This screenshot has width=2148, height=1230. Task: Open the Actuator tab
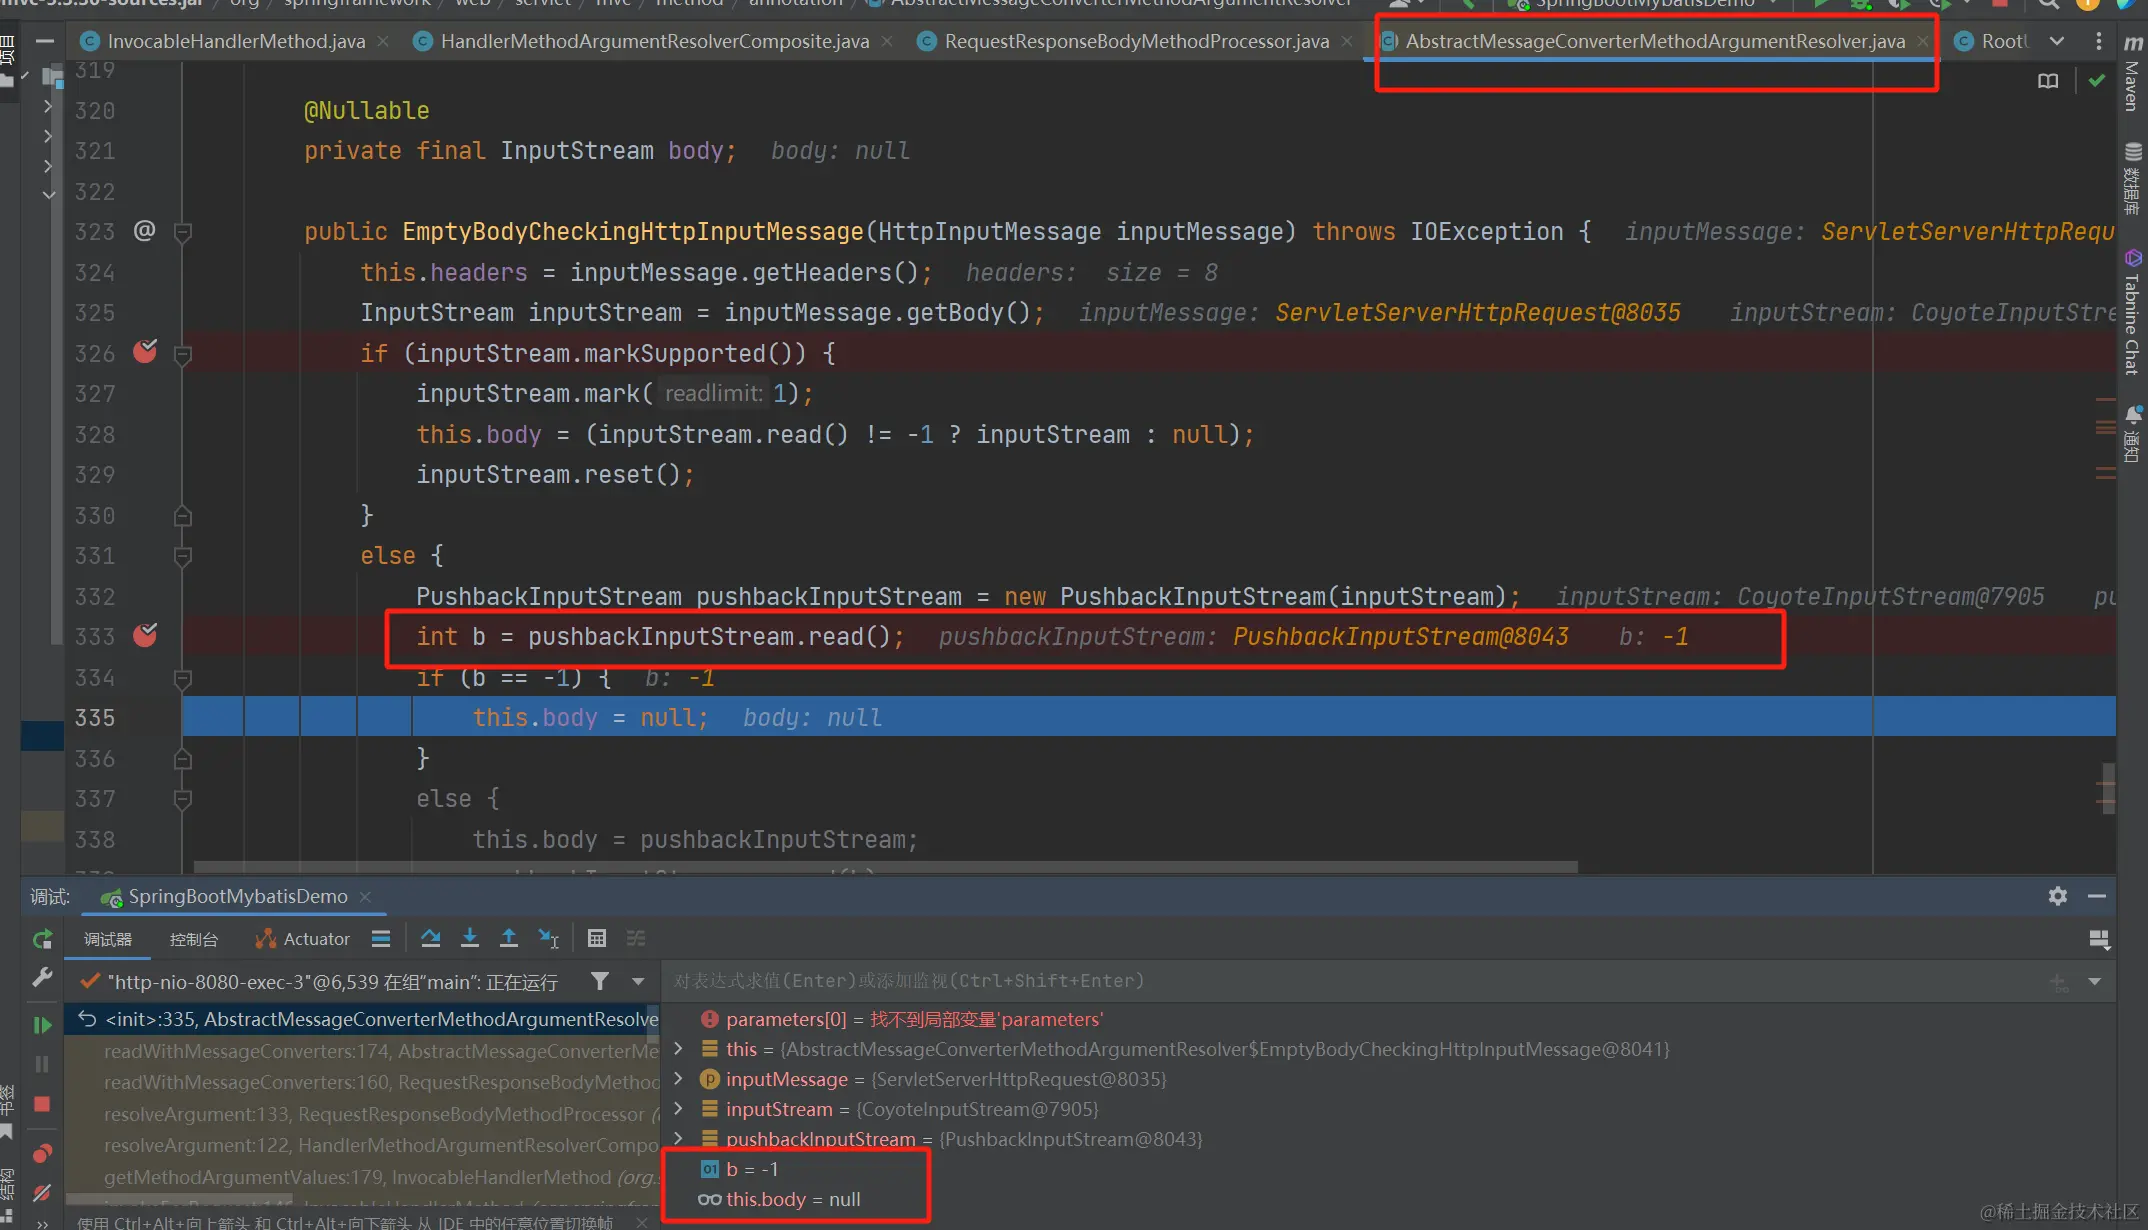click(303, 939)
